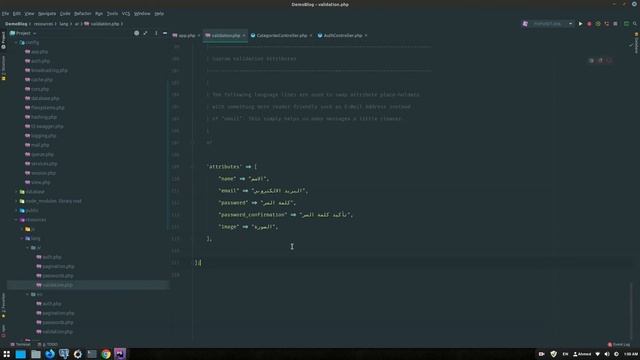Open Project panel options menu
640x360 pixels.
tap(156, 33)
